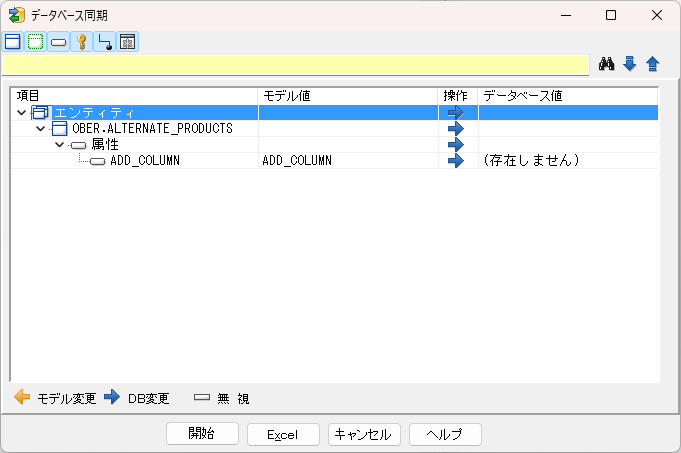The image size is (681, 453).
Task: Click the 操作 column header
Action: coord(458,96)
